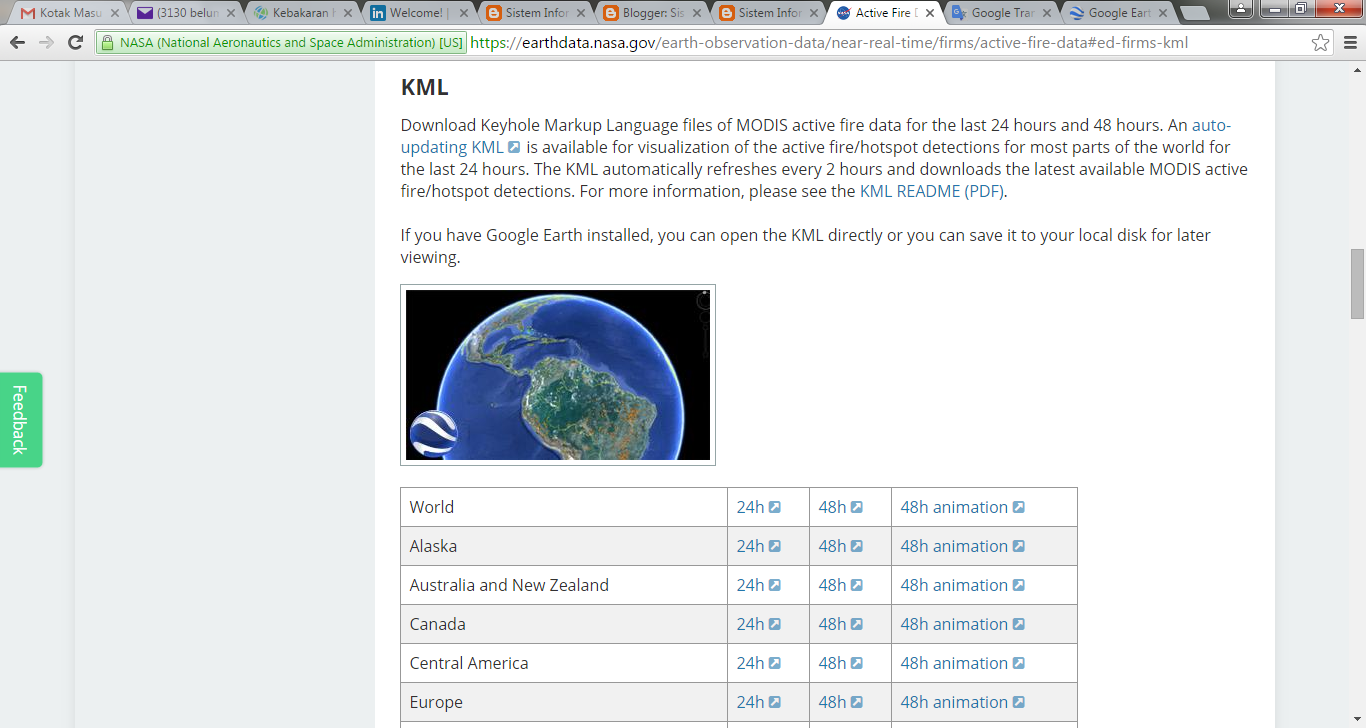Open Australia and New Zealand 48h animation
Screen dimensions: 1366x728
click(x=962, y=585)
